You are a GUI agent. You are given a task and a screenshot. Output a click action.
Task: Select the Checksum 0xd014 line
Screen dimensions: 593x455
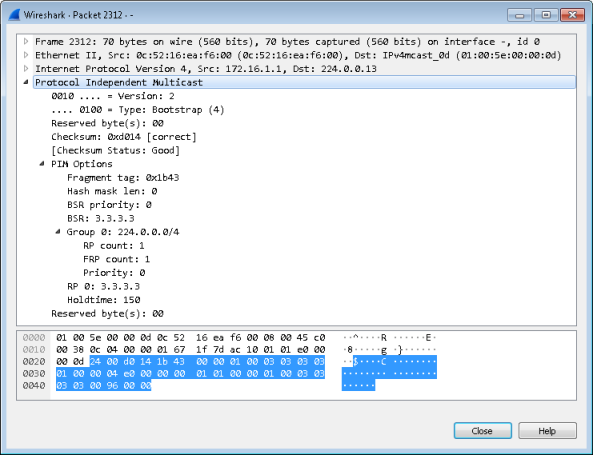pyautogui.click(x=124, y=137)
